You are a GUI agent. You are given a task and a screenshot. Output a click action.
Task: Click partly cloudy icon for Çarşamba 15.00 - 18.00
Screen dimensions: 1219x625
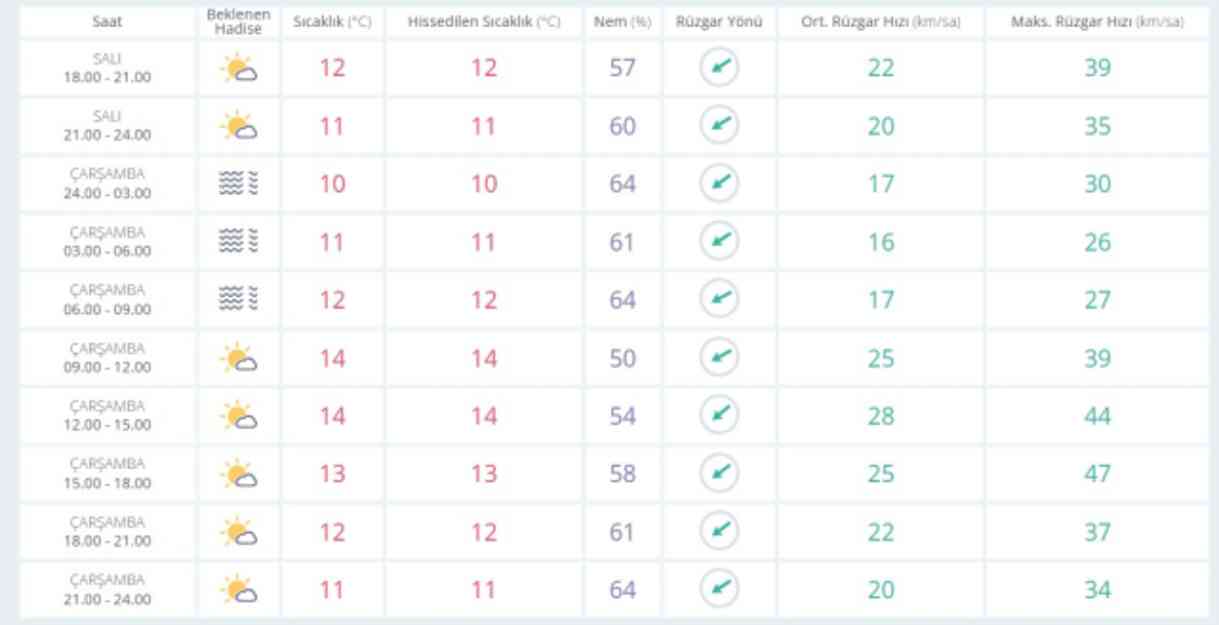coord(239,474)
